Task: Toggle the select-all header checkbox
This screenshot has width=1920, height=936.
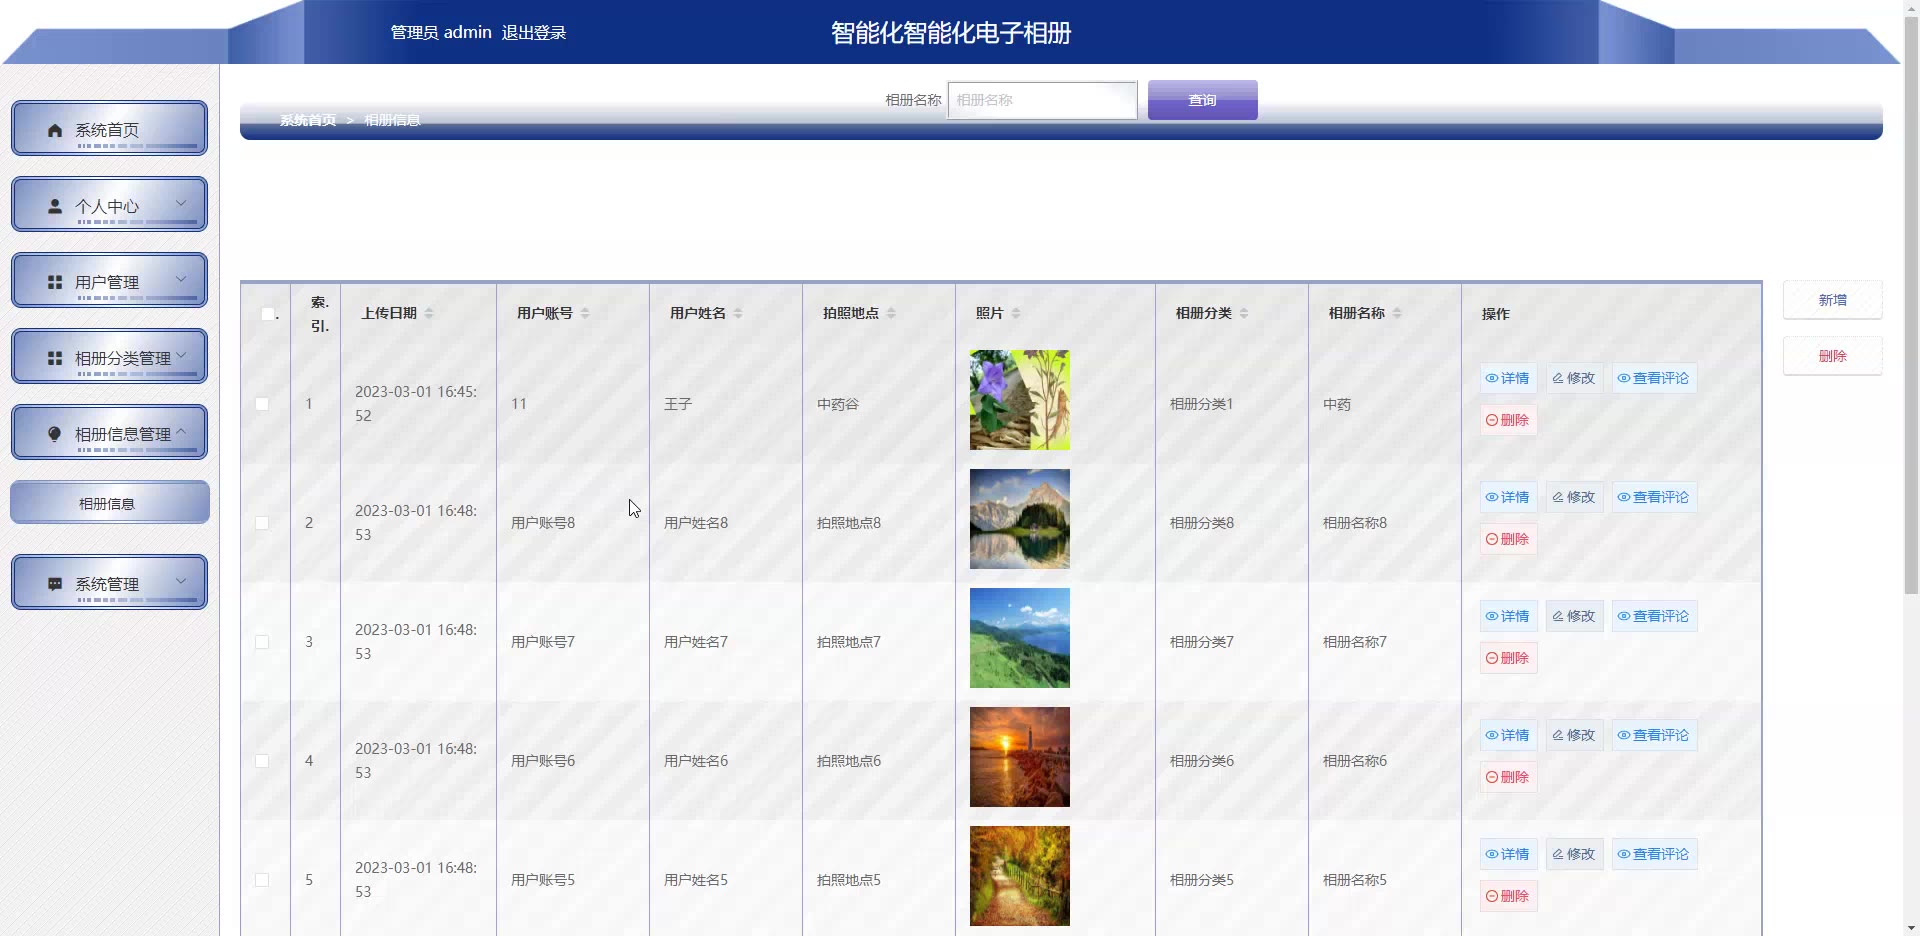Action: click(267, 314)
